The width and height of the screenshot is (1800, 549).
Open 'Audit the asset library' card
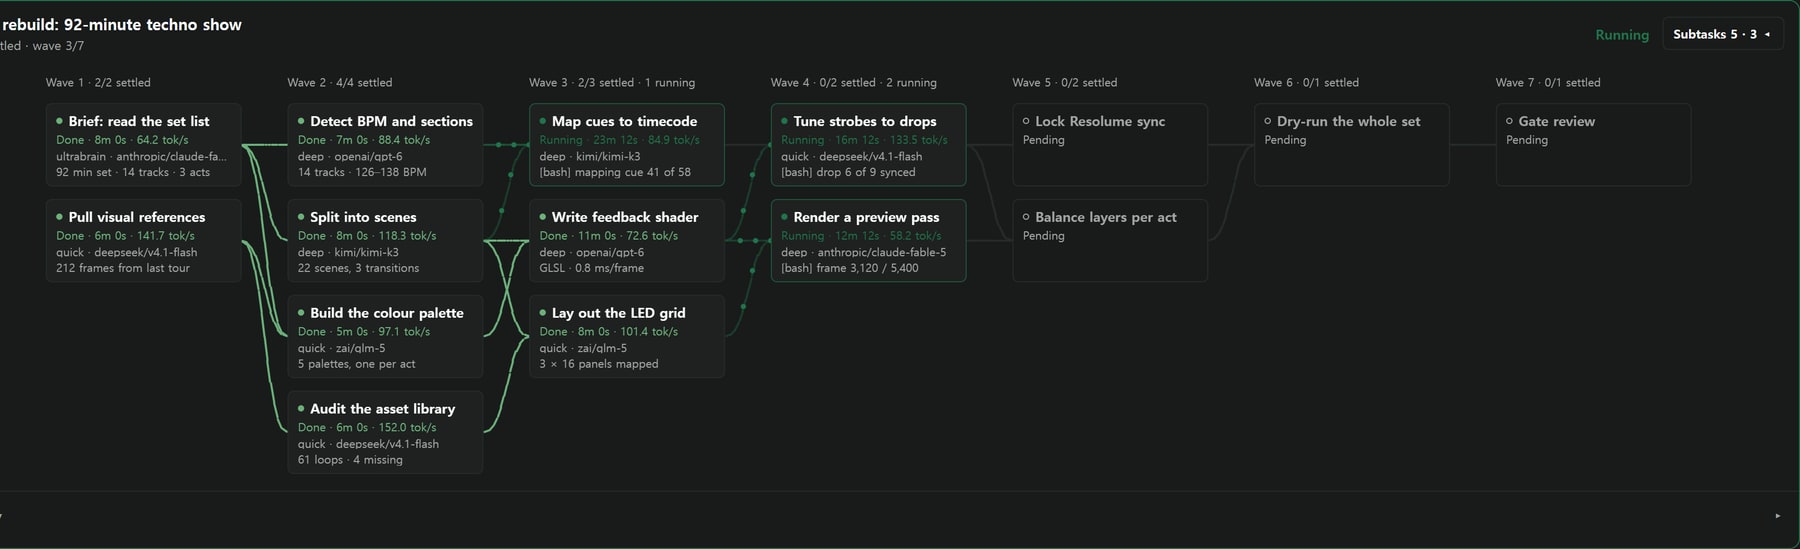385,433
